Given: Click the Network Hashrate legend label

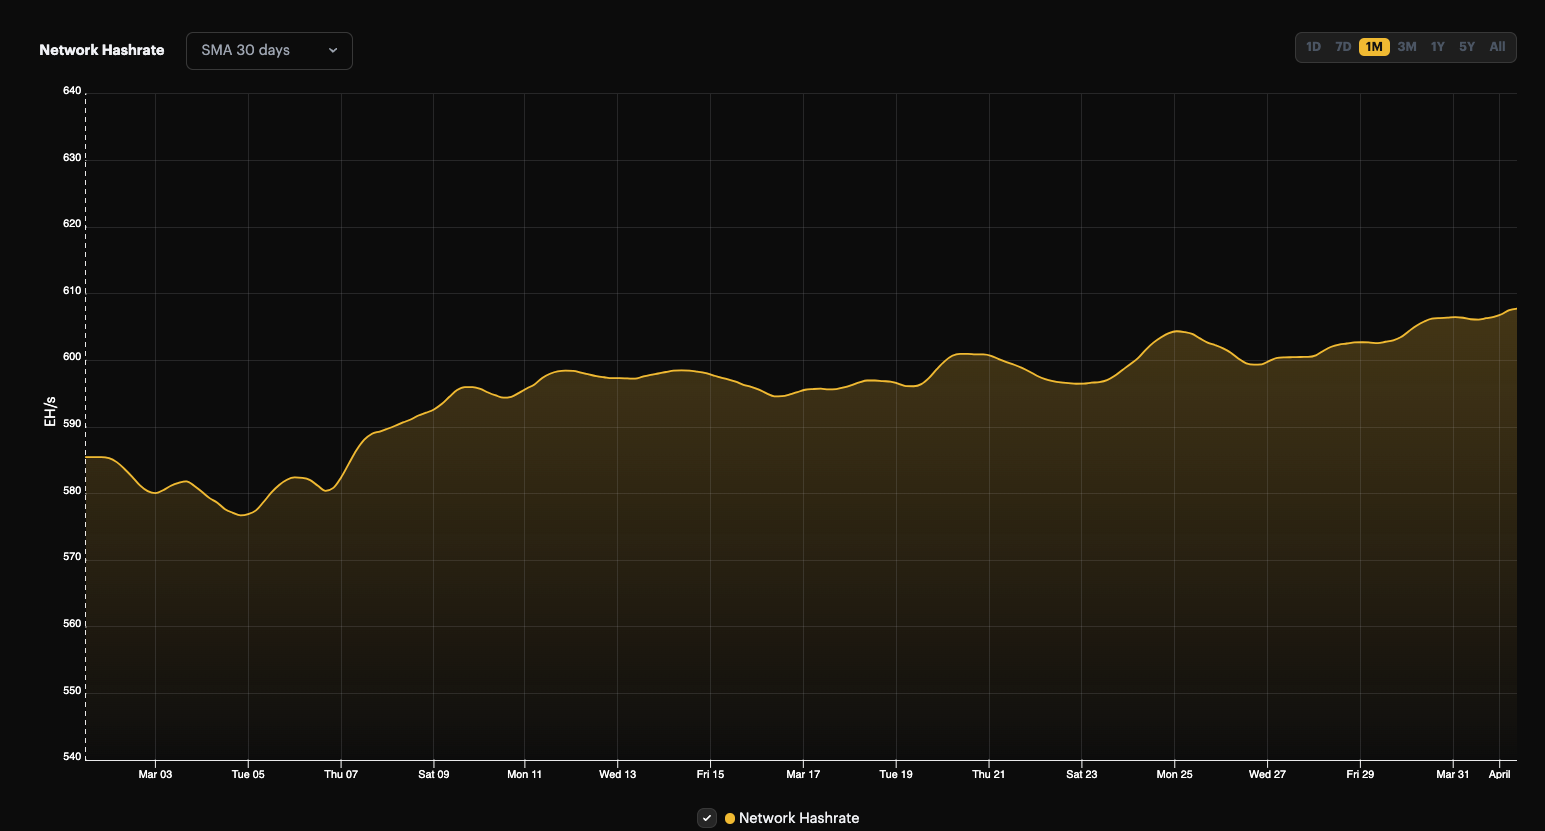Looking at the screenshot, I should (x=793, y=817).
